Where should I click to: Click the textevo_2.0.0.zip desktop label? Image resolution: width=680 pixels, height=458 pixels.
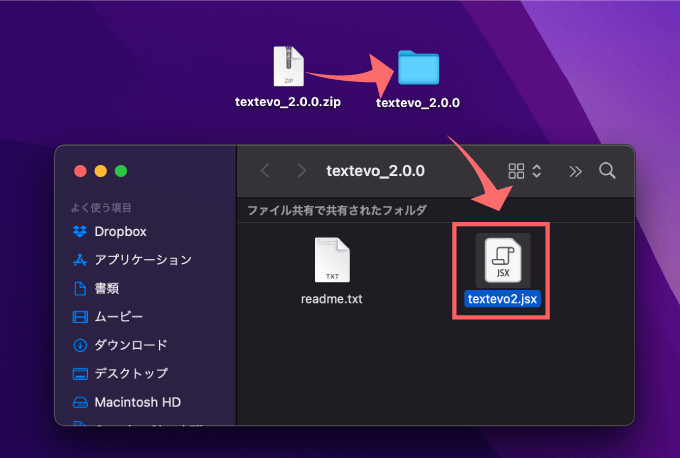click(x=288, y=102)
